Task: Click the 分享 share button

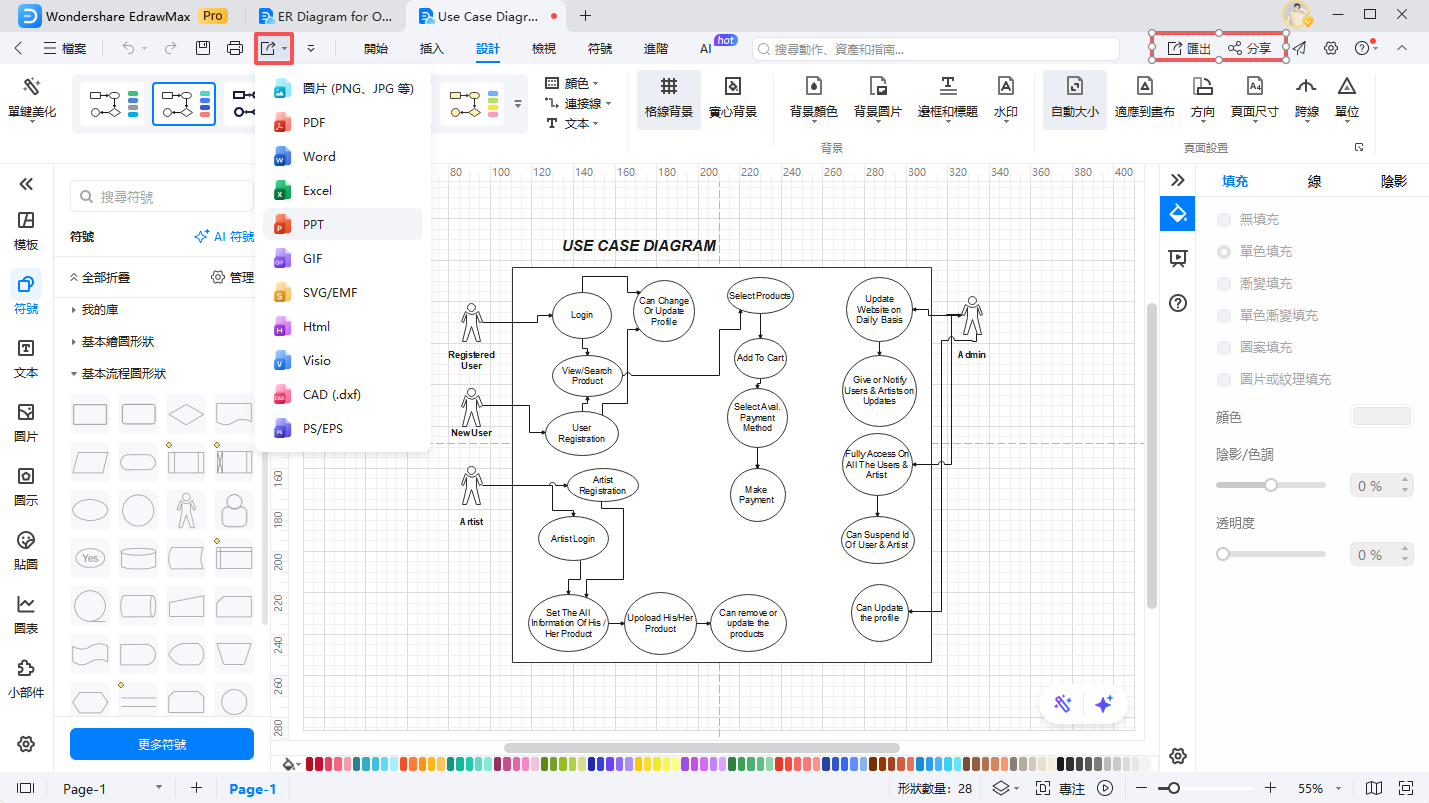Action: click(1250, 48)
